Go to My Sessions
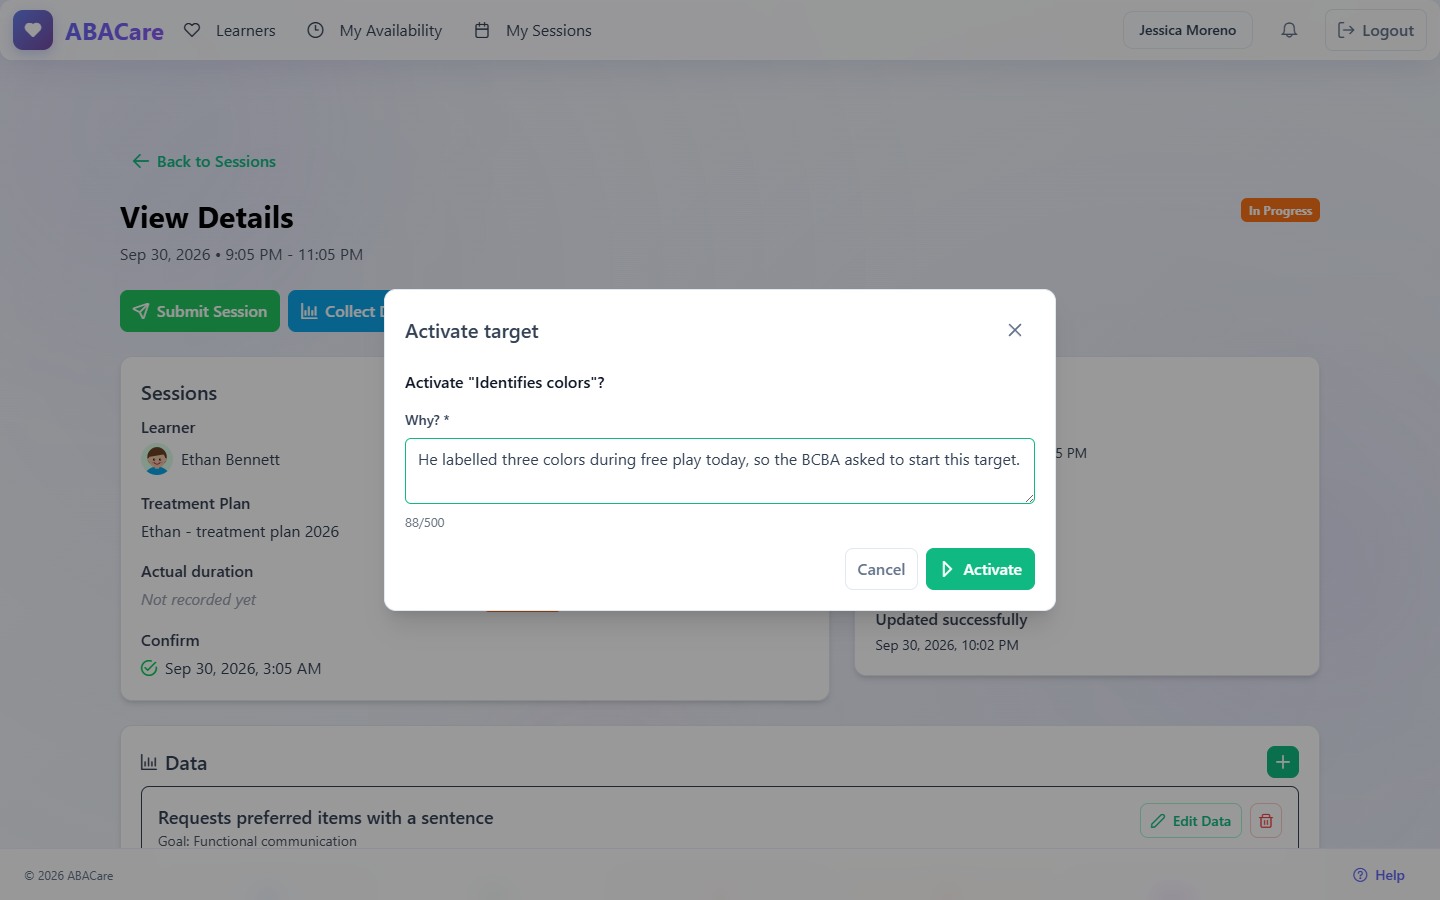This screenshot has width=1440, height=900. (x=533, y=30)
